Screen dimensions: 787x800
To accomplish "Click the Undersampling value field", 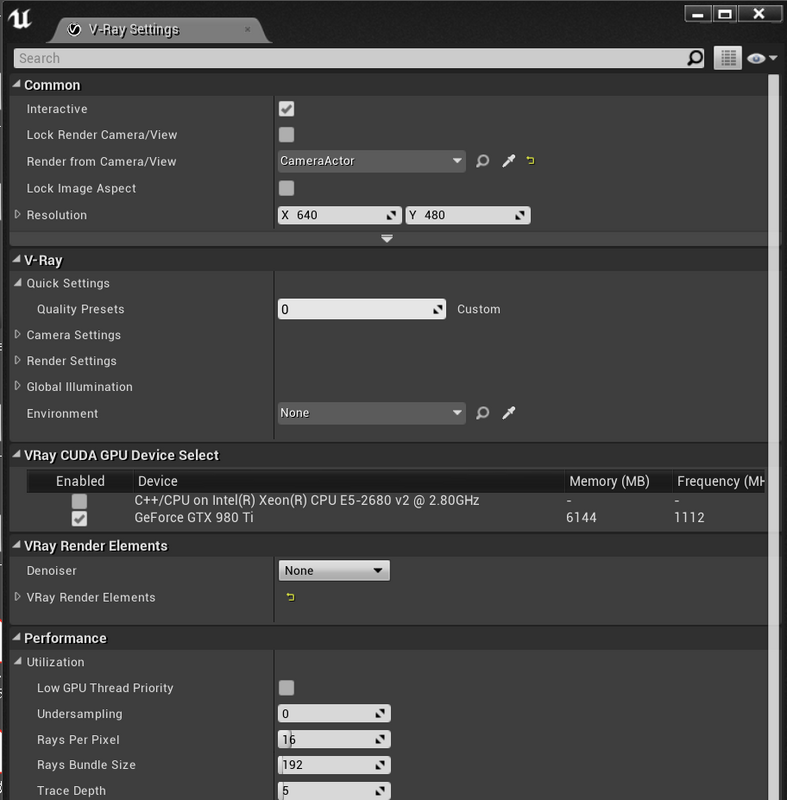I will (334, 713).
